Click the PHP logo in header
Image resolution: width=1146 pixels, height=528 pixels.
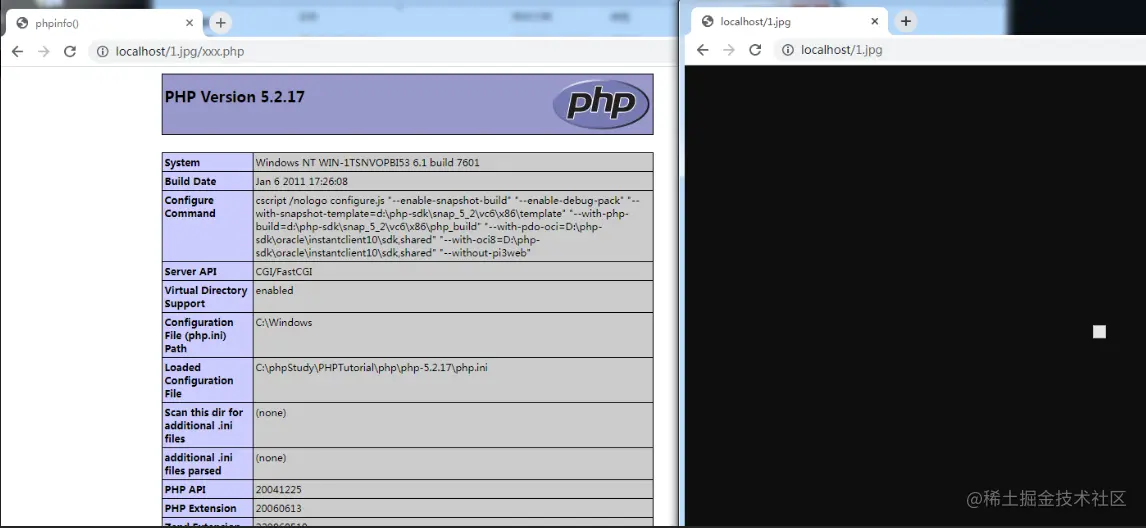click(x=601, y=105)
